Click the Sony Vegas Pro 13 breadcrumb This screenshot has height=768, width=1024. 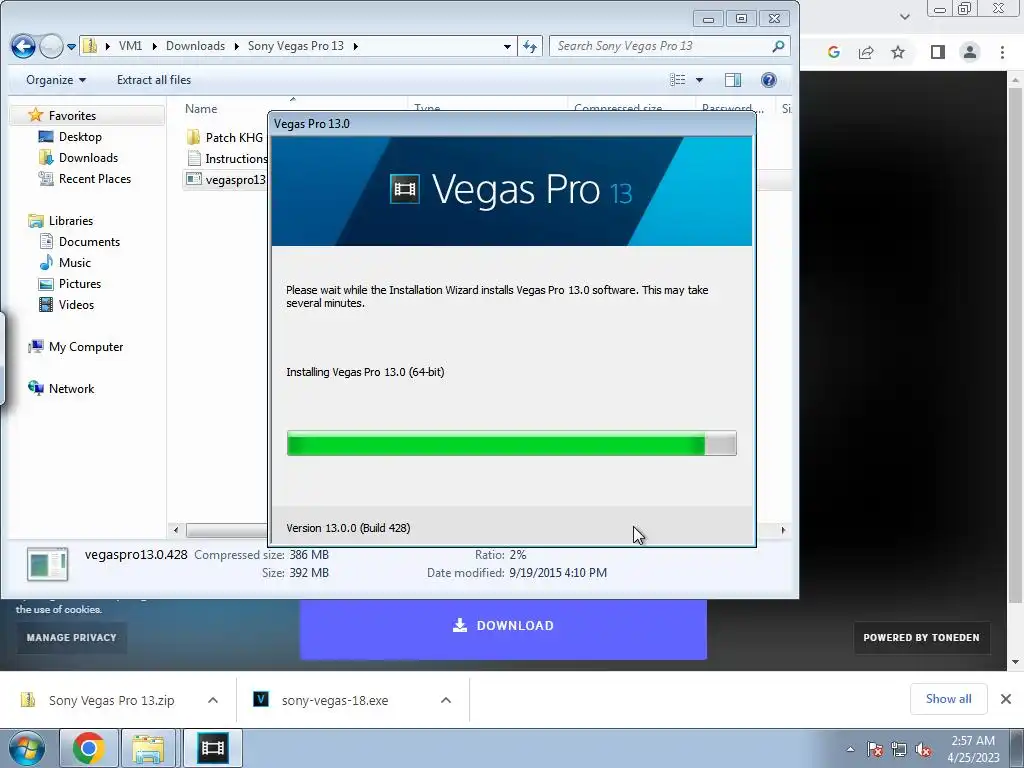pyautogui.click(x=295, y=46)
